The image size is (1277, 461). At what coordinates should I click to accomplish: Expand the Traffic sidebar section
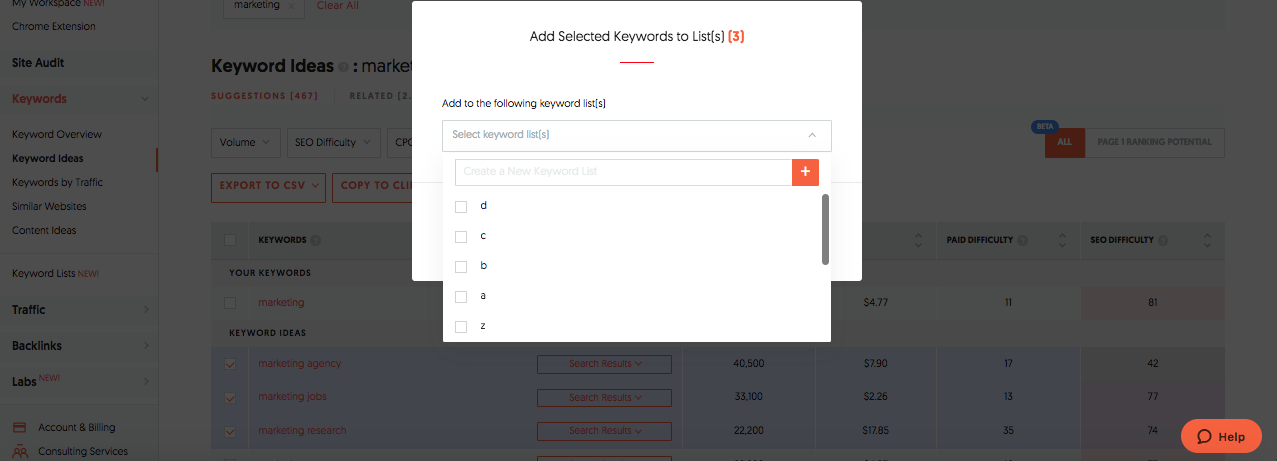(x=78, y=310)
